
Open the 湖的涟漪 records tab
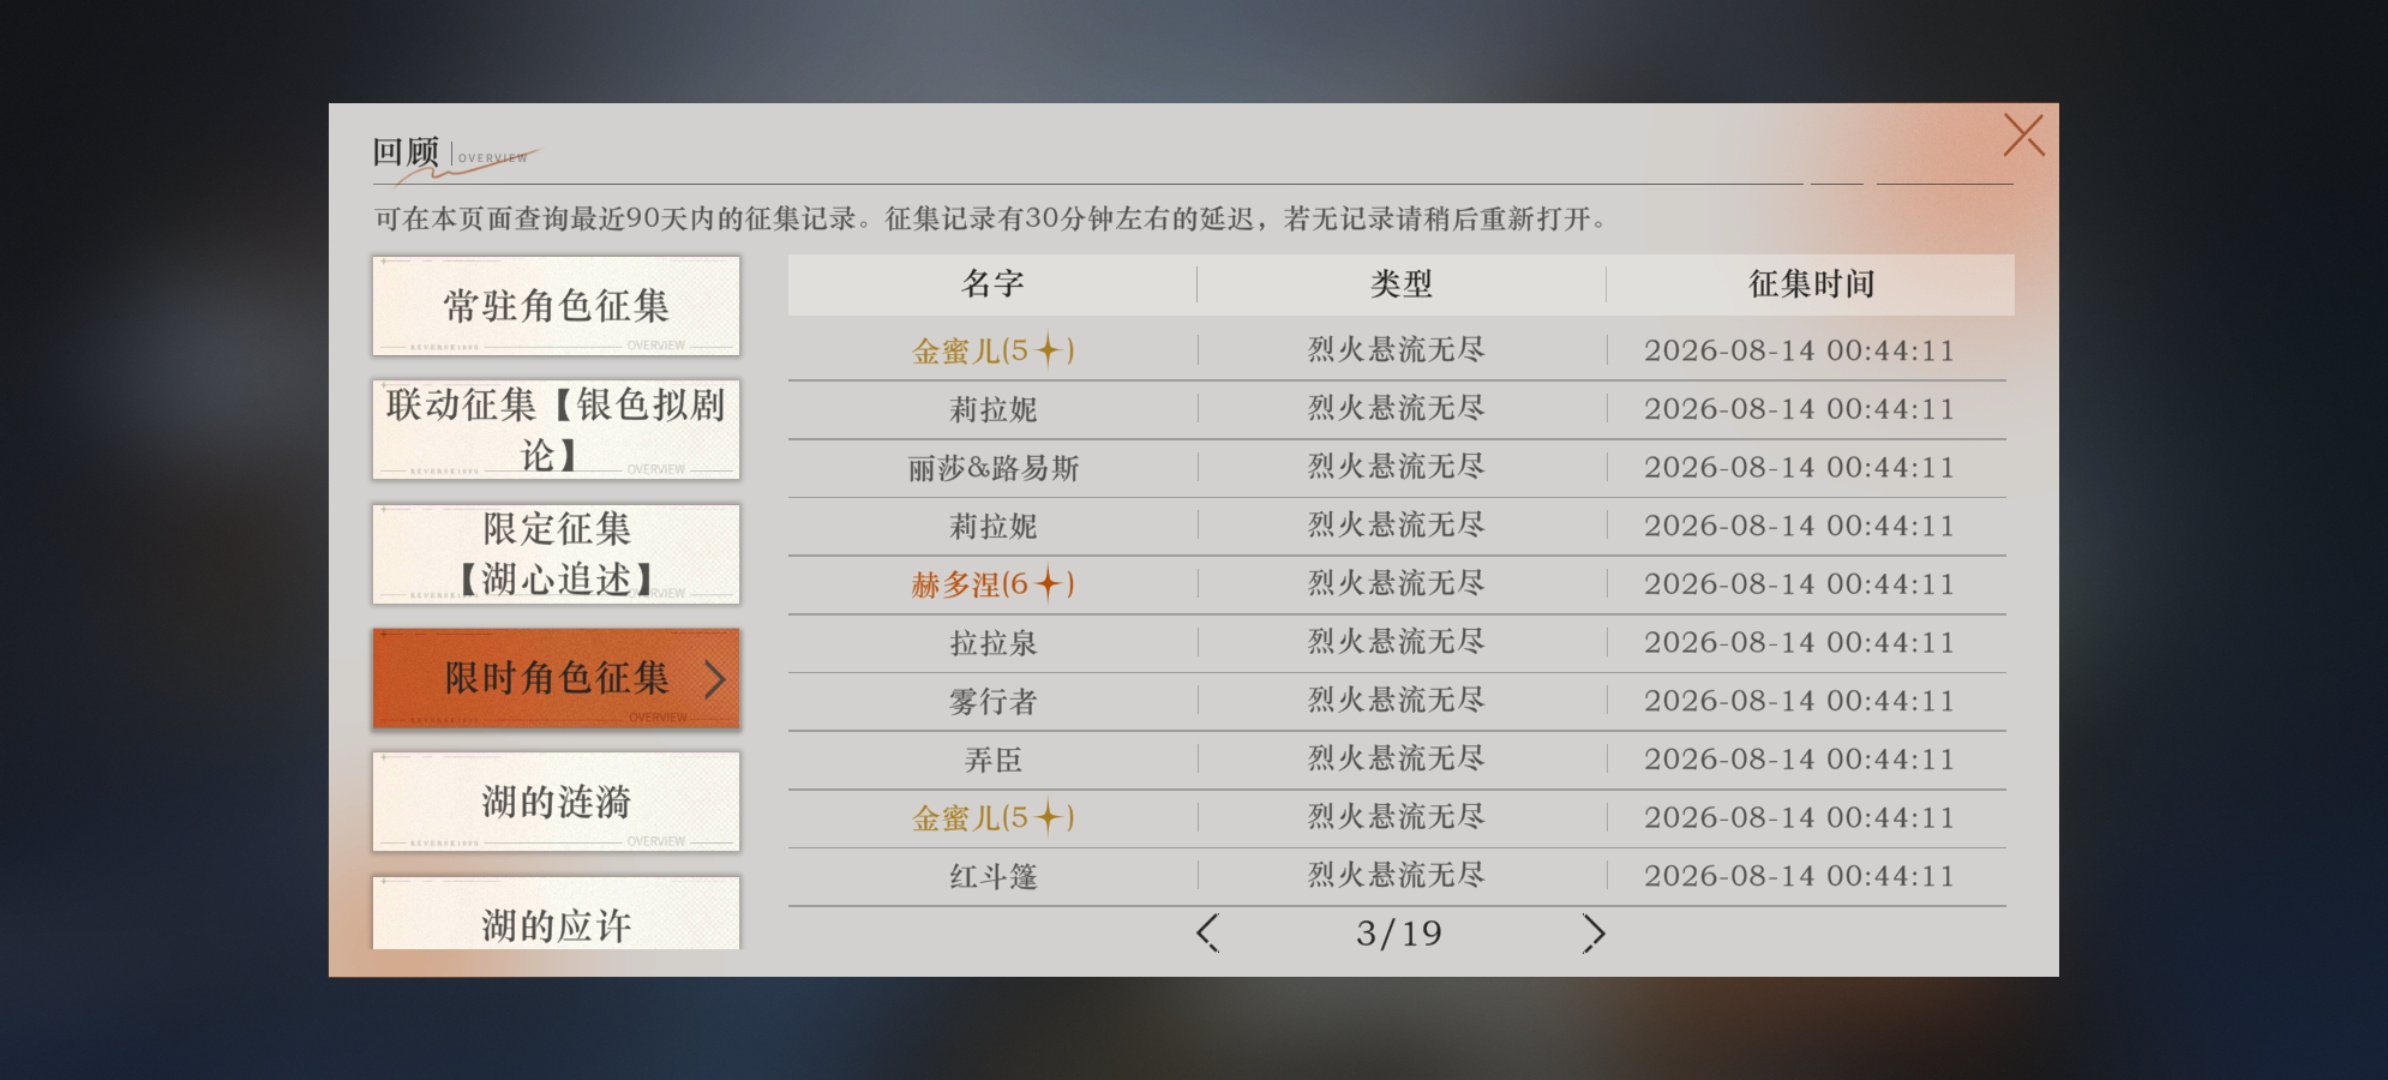(x=556, y=802)
